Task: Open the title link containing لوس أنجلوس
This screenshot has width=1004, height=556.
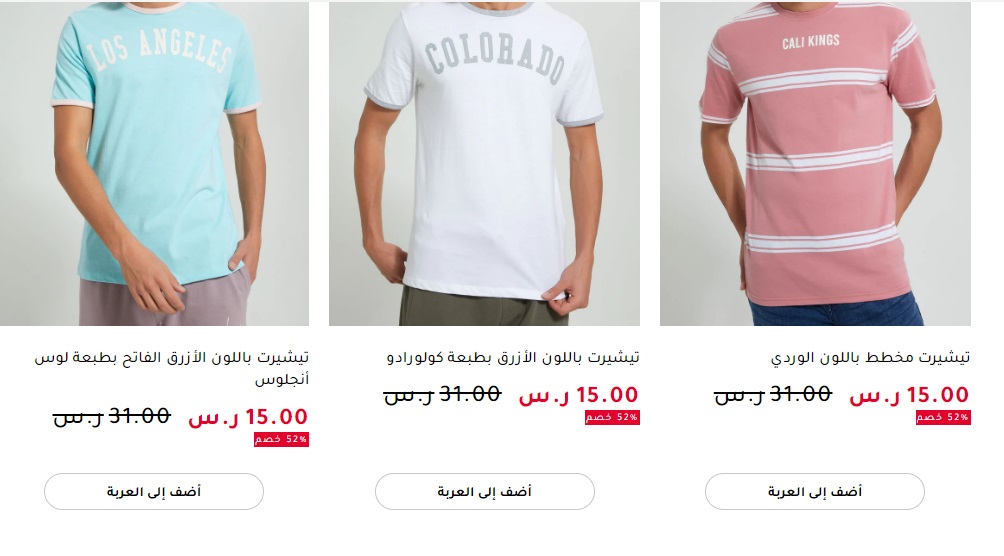Action: 172,368
